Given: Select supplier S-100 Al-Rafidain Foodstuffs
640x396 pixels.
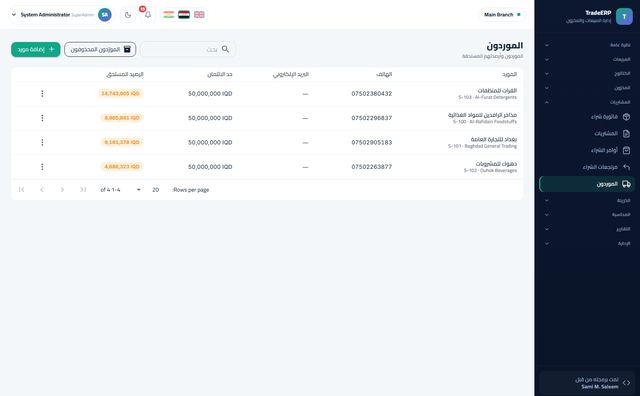Looking at the screenshot, I should tap(482, 118).
